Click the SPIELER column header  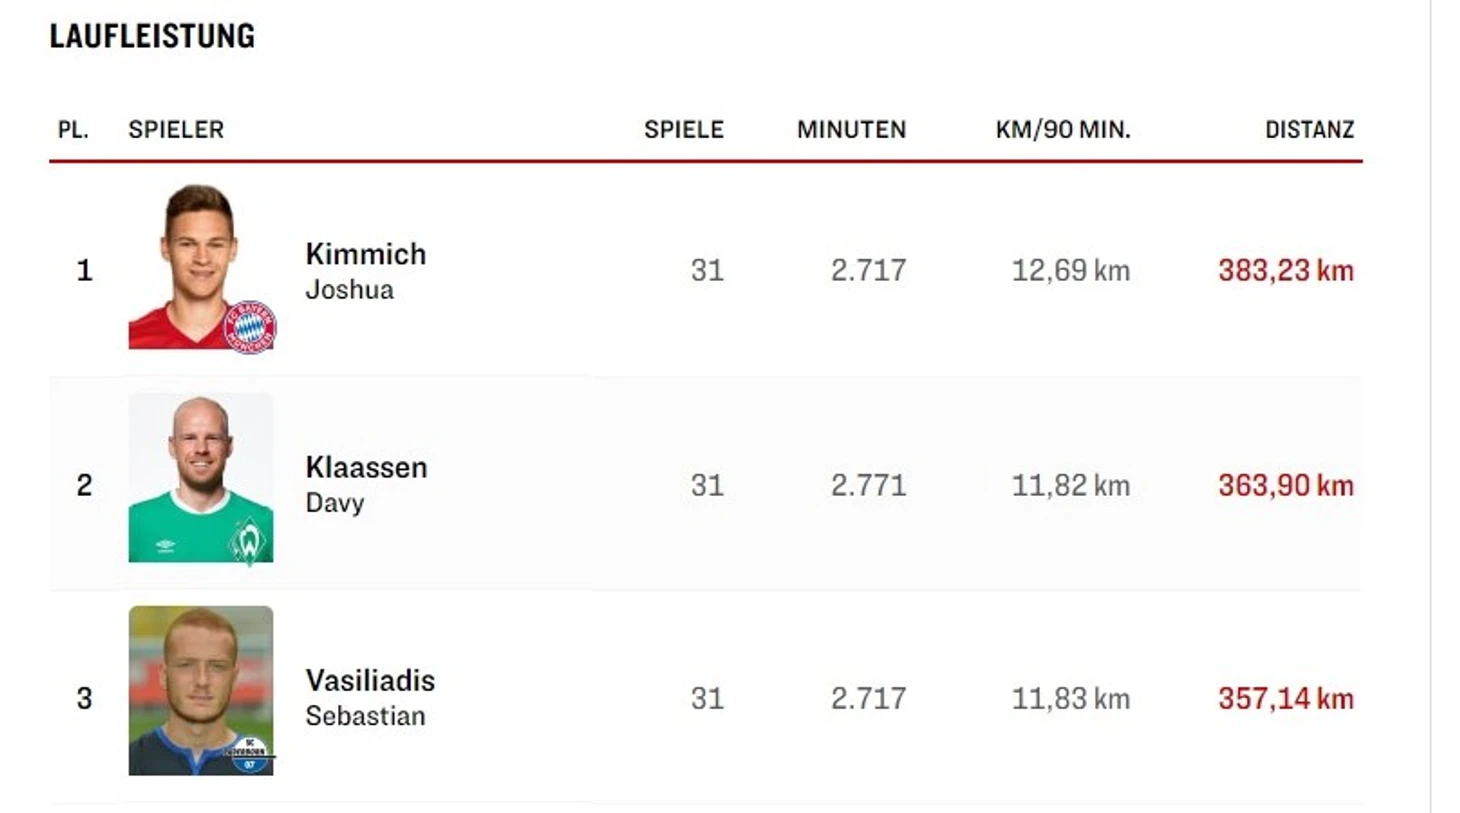pos(176,130)
